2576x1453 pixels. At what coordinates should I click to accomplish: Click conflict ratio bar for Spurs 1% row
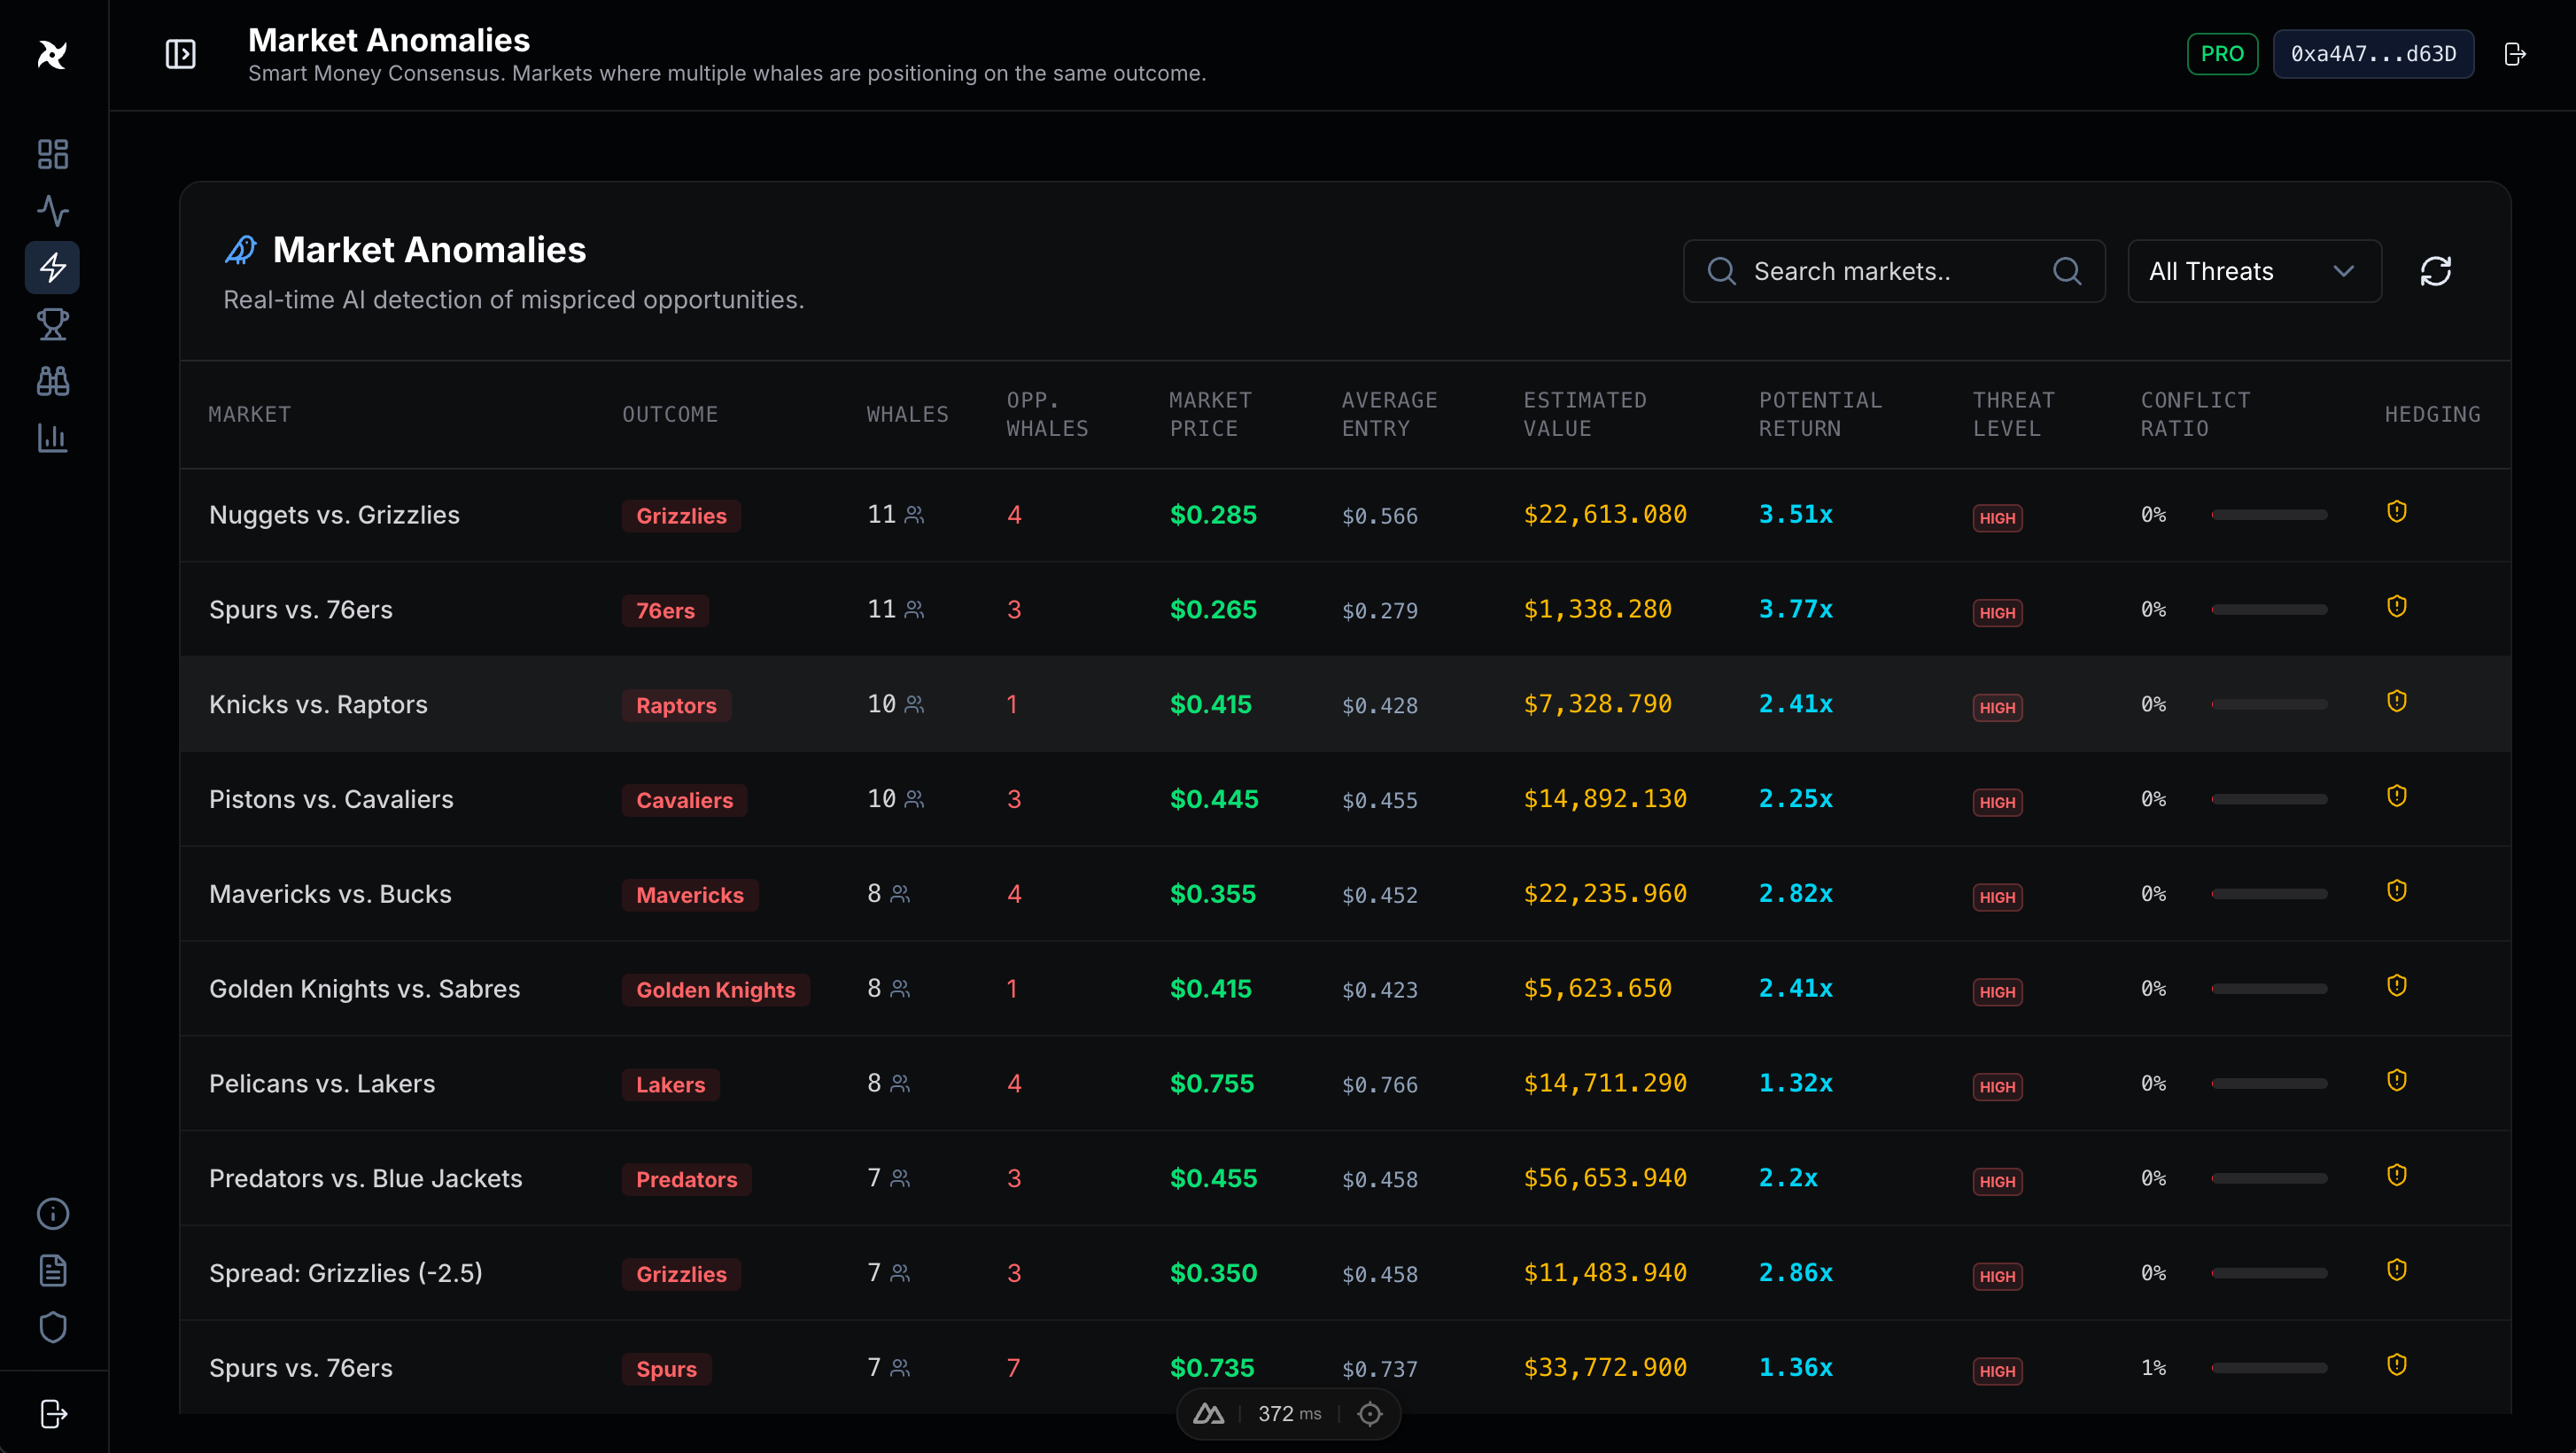click(x=2269, y=1368)
